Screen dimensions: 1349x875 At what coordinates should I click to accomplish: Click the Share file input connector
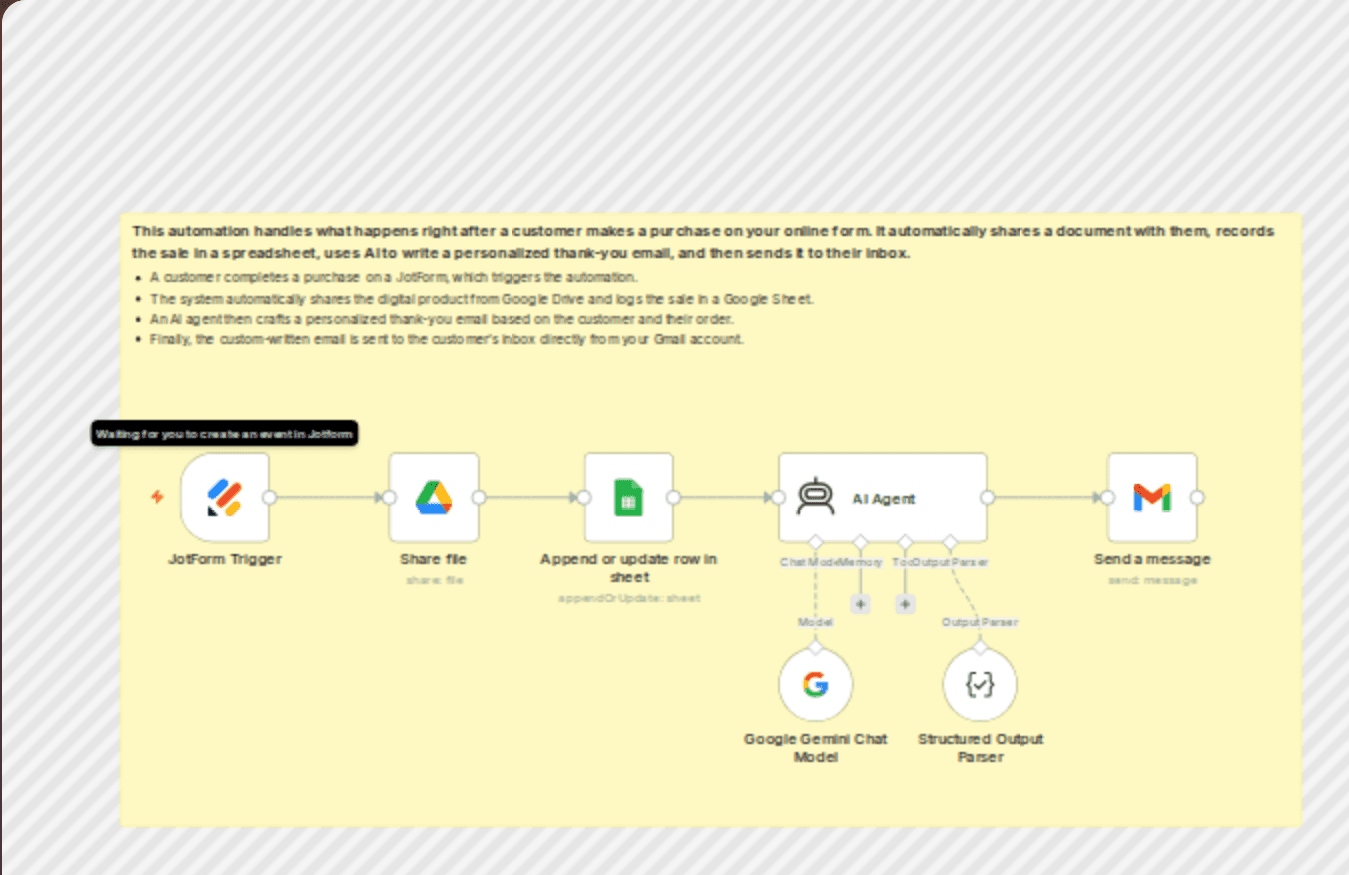[389, 497]
